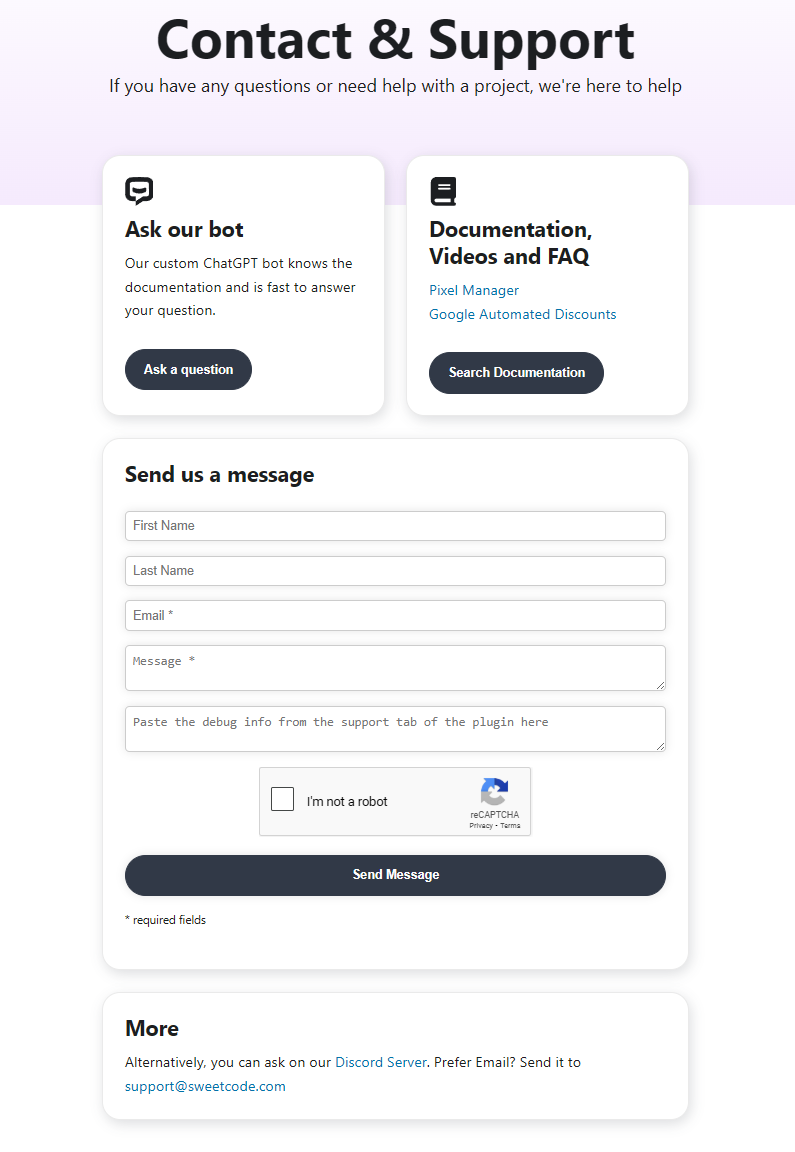Open the reCAPTCHA Privacy link
795x1152 pixels.
tap(480, 826)
